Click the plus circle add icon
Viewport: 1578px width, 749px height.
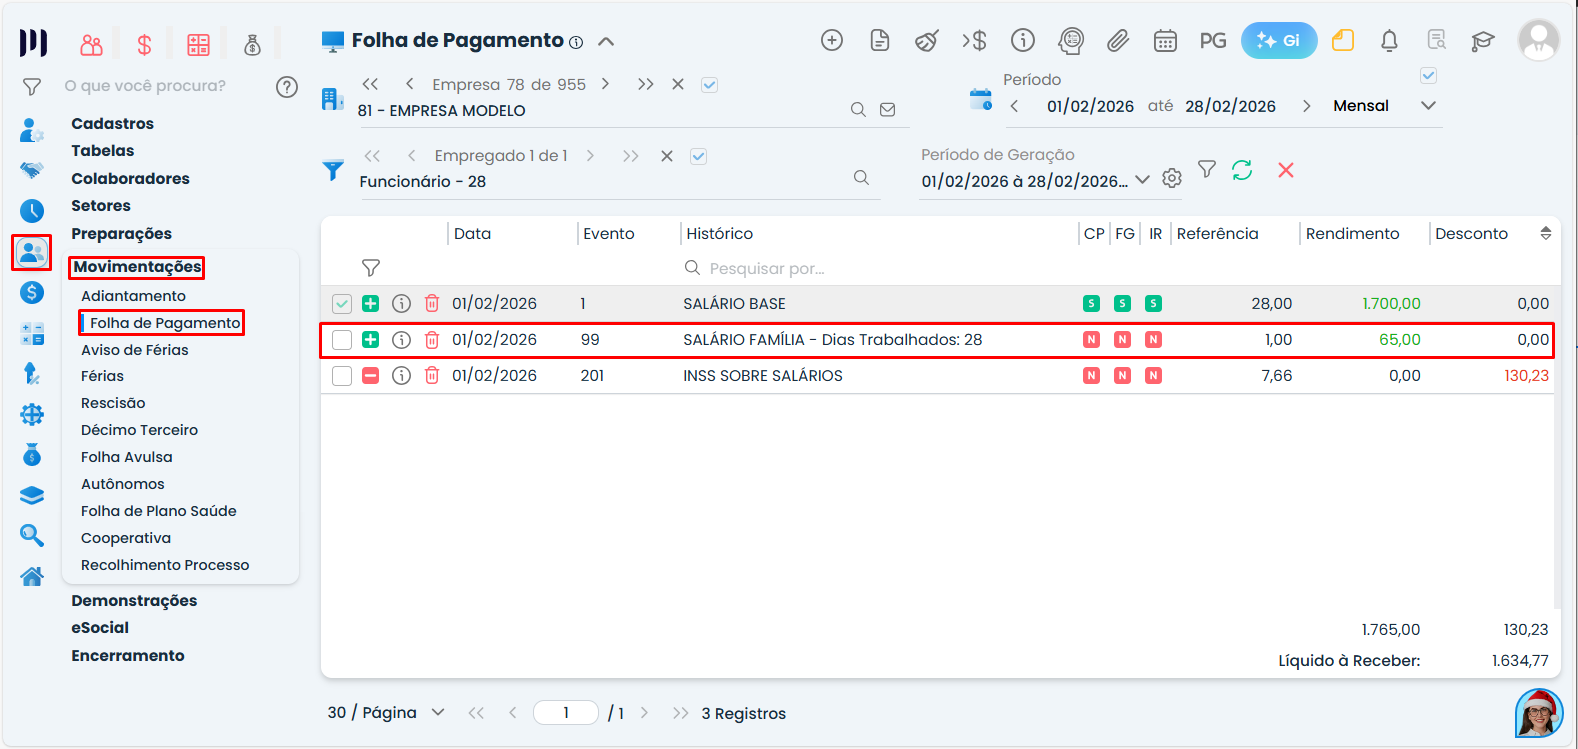(832, 41)
